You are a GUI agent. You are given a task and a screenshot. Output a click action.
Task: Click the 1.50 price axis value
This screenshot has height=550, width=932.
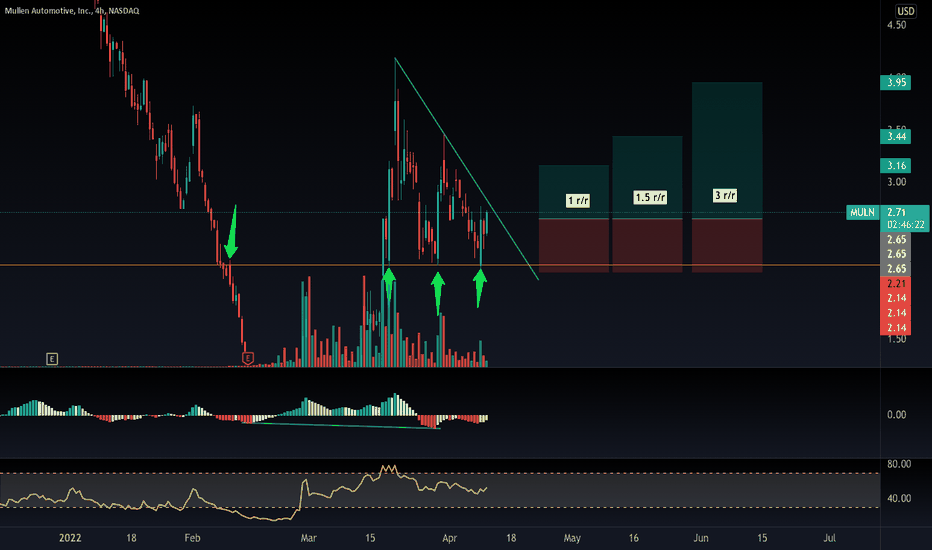click(896, 339)
